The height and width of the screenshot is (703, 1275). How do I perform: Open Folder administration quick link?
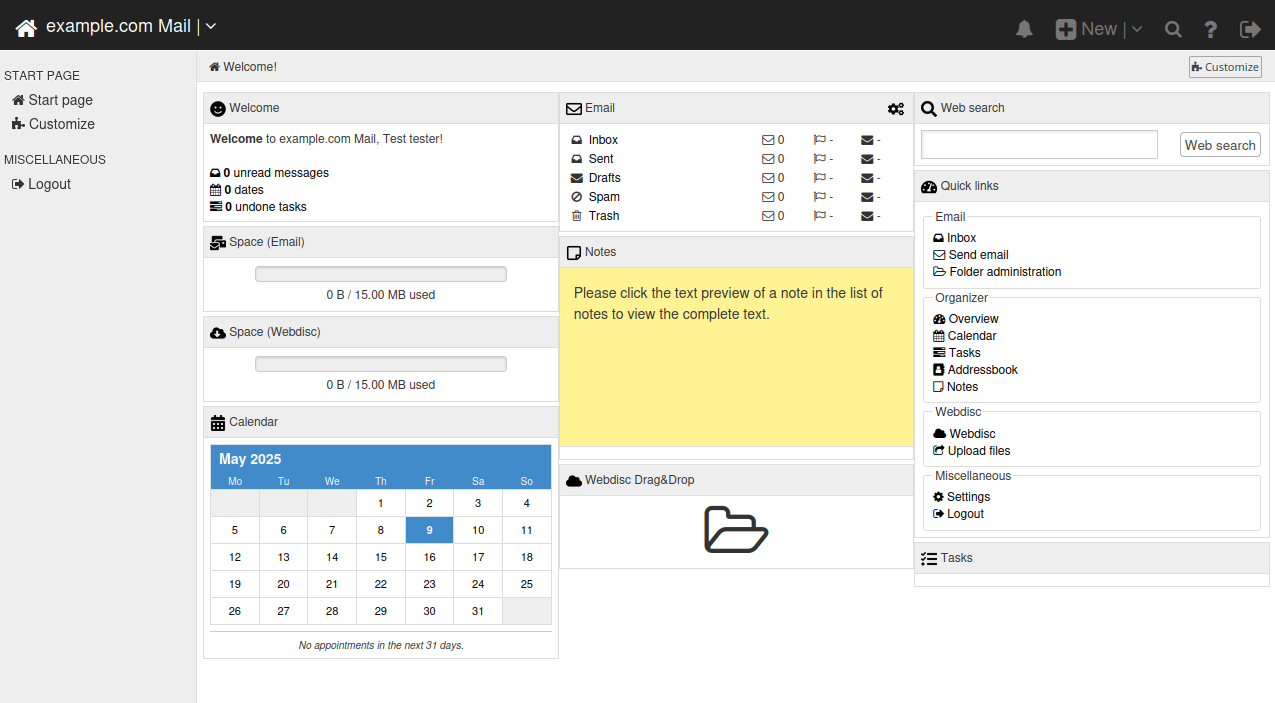click(x=1004, y=272)
